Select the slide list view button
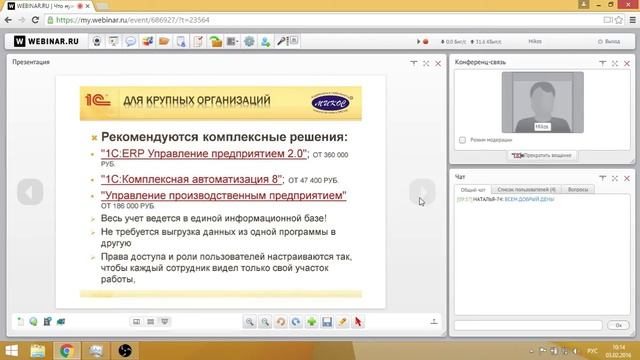Screen dimensions: 640x360 (x=151, y=322)
